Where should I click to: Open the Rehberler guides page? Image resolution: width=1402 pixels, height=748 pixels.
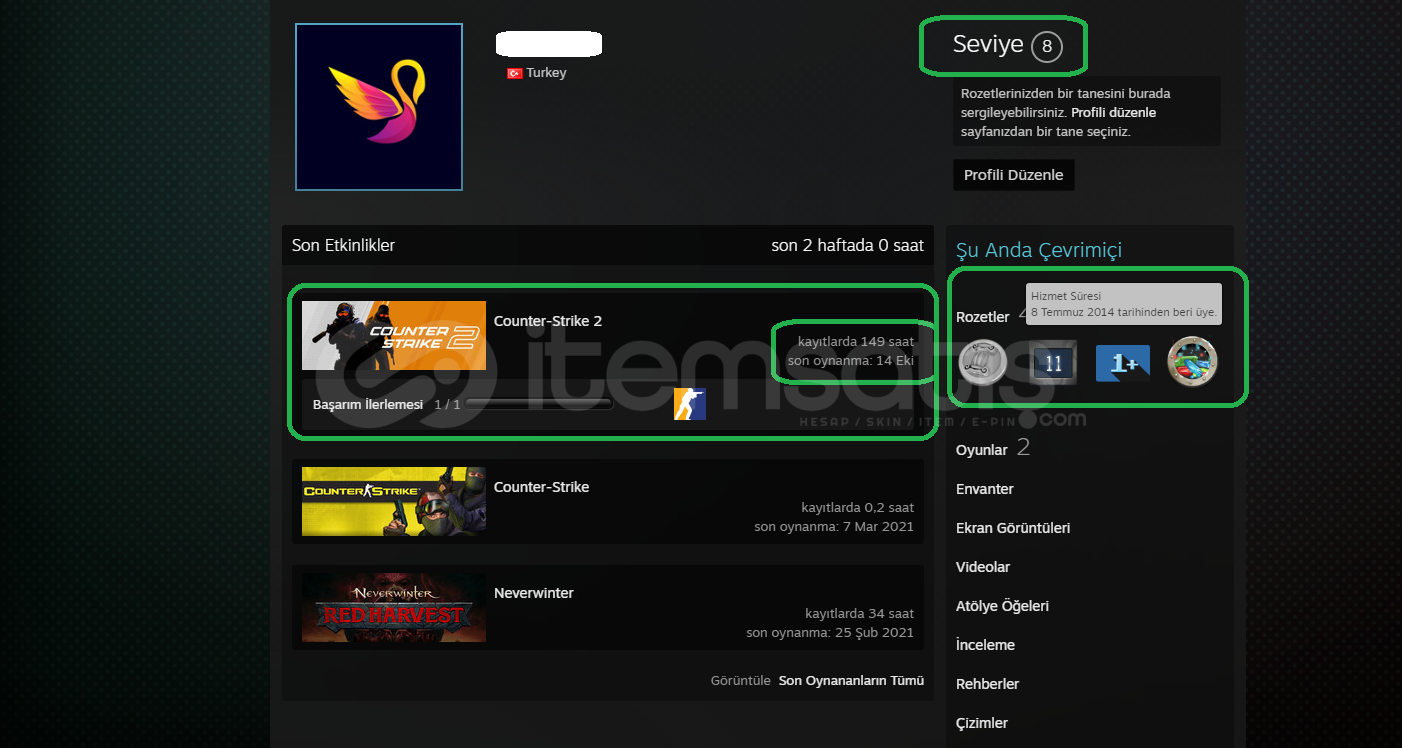point(988,684)
